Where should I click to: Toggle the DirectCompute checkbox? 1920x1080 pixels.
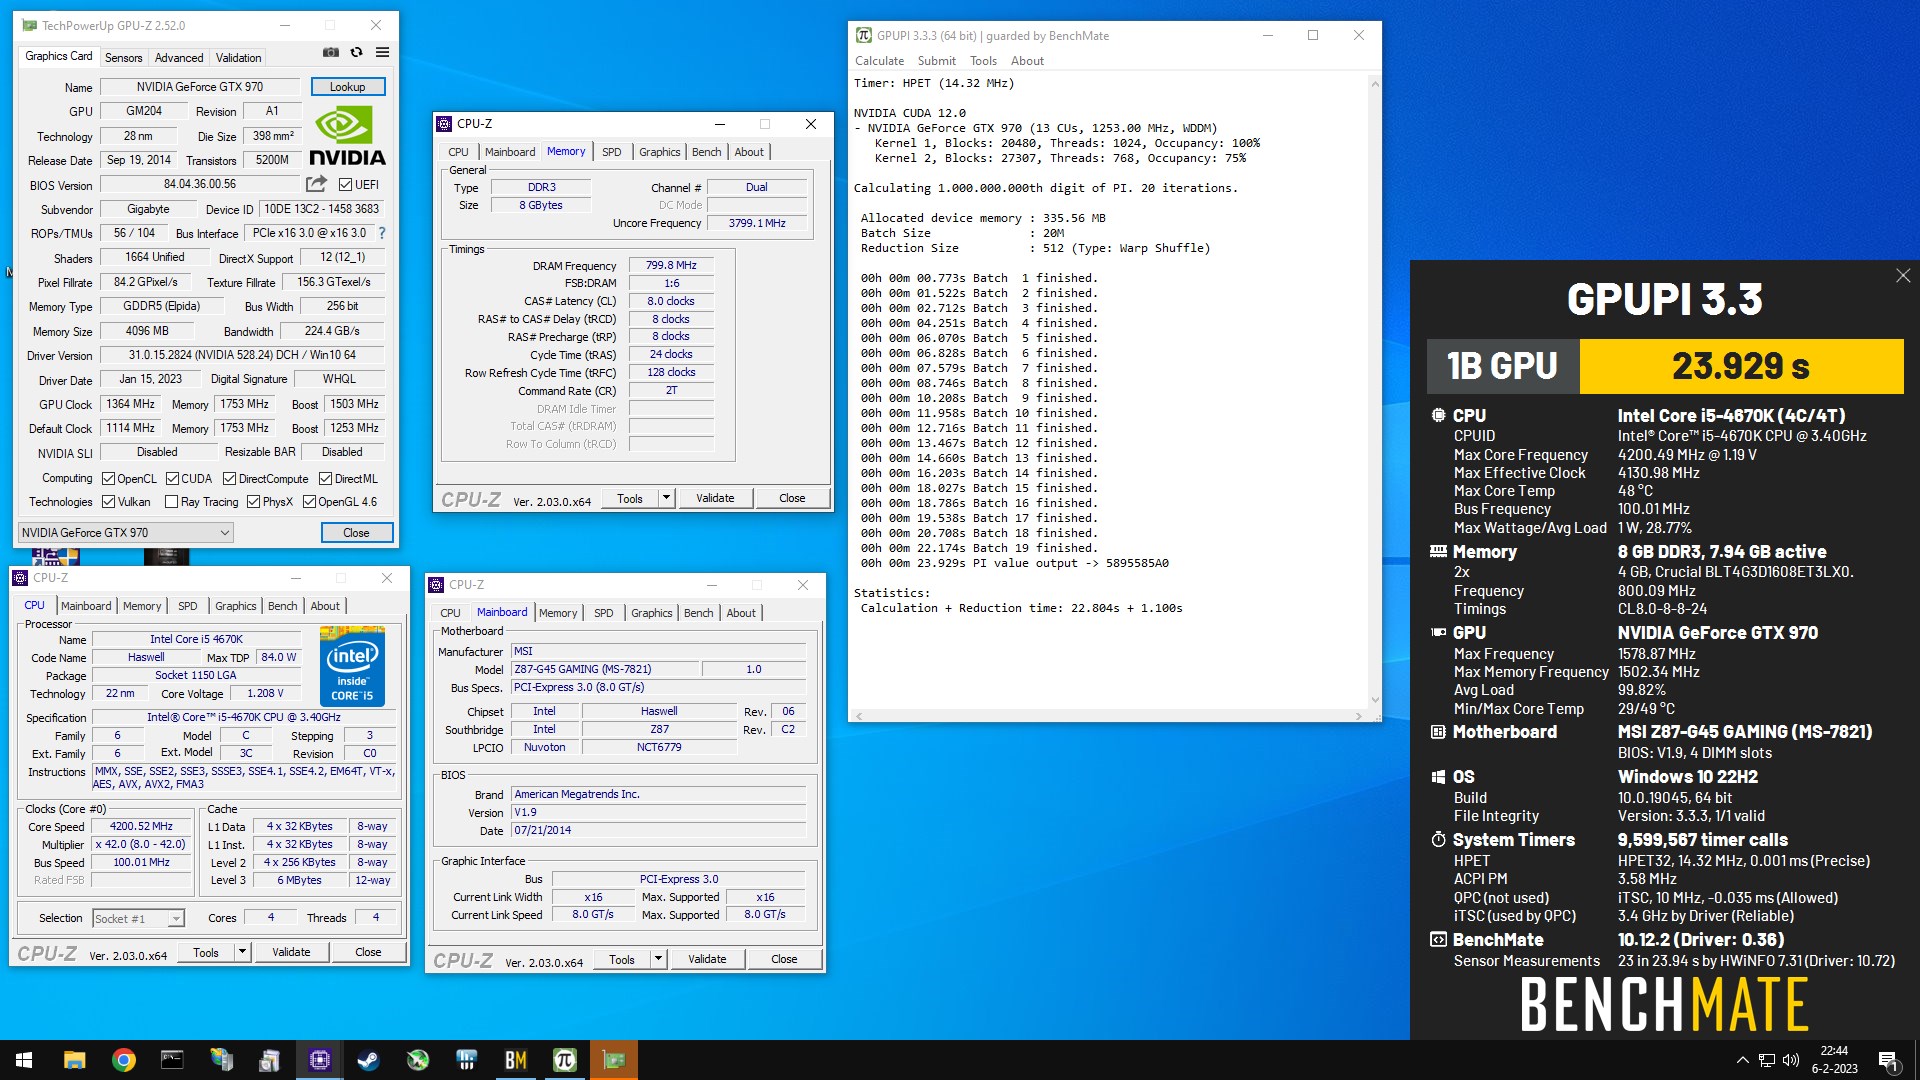point(230,479)
